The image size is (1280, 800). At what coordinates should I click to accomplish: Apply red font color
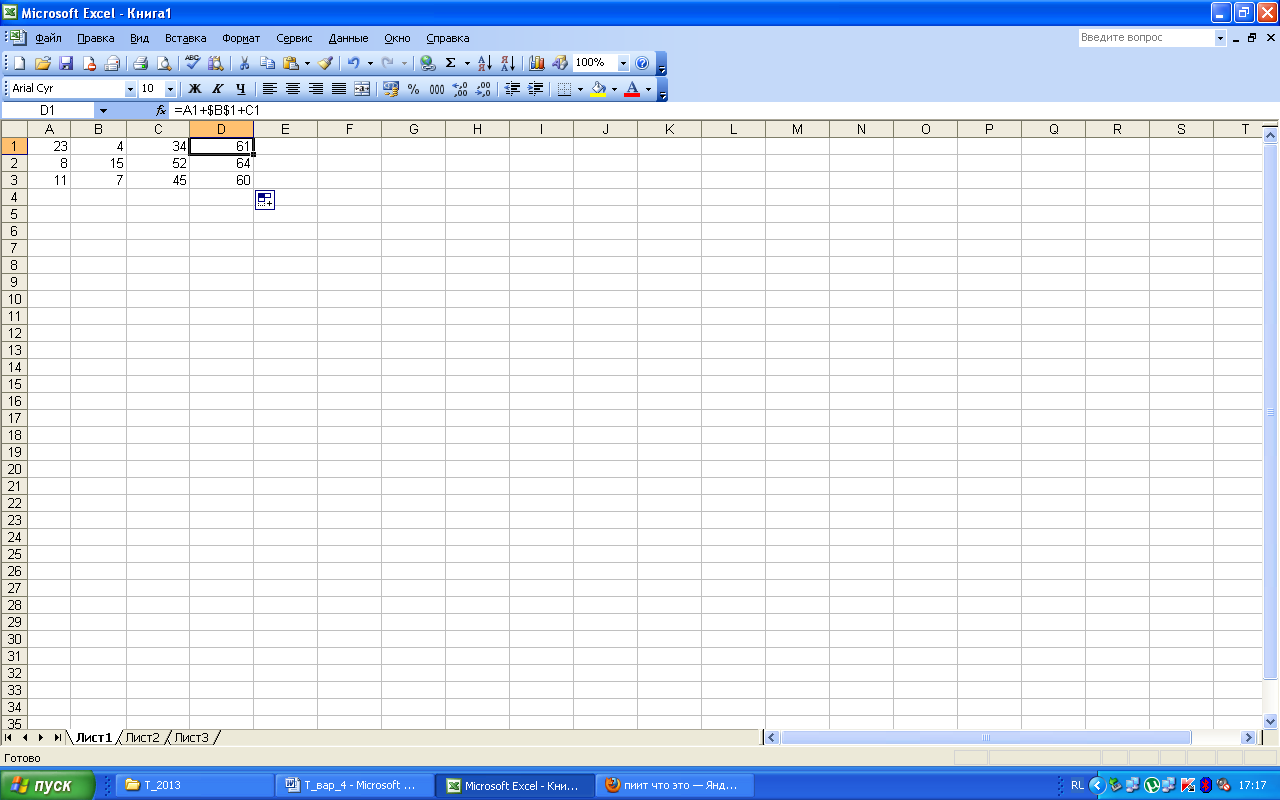point(632,89)
